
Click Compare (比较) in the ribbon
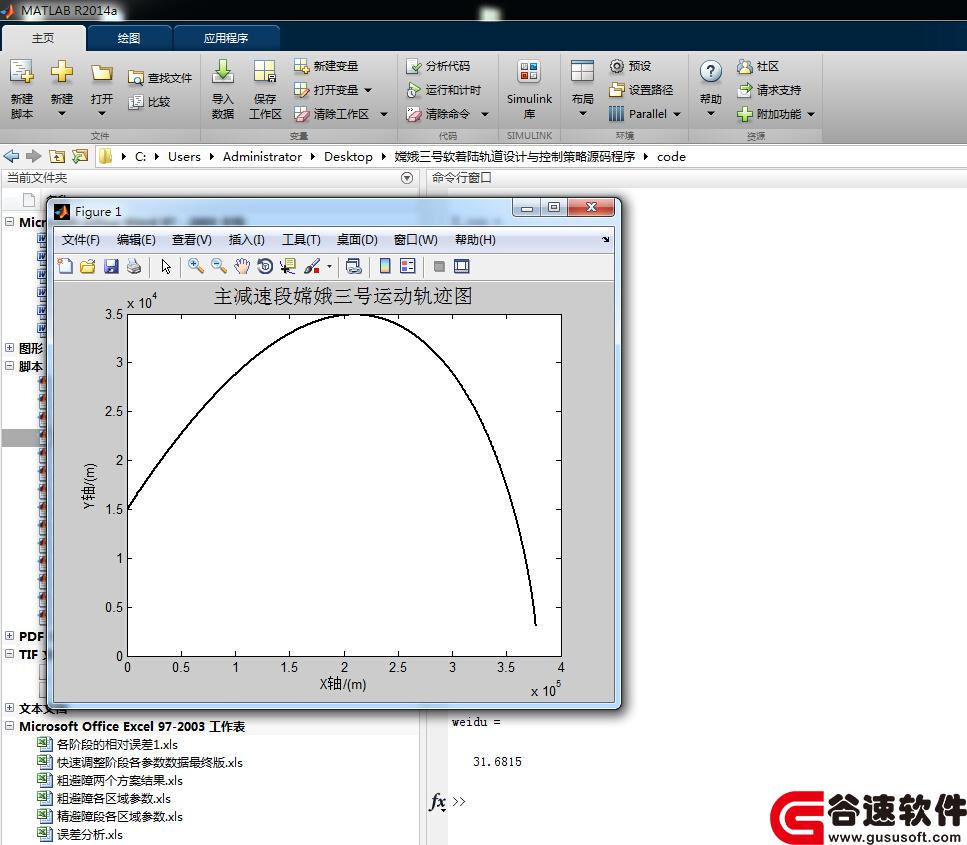(149, 102)
